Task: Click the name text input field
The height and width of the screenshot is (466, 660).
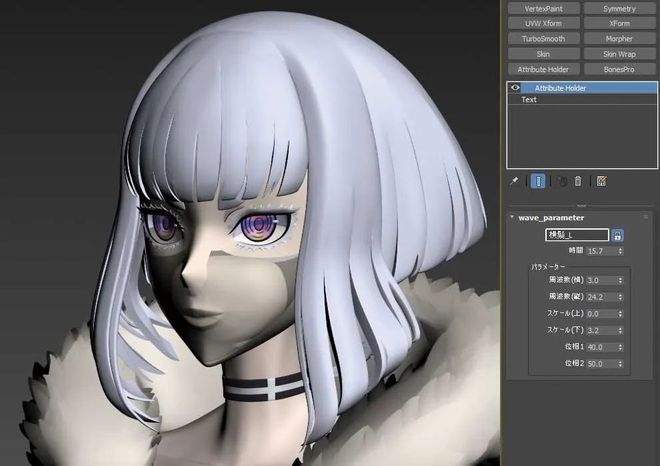Action: click(x=576, y=235)
